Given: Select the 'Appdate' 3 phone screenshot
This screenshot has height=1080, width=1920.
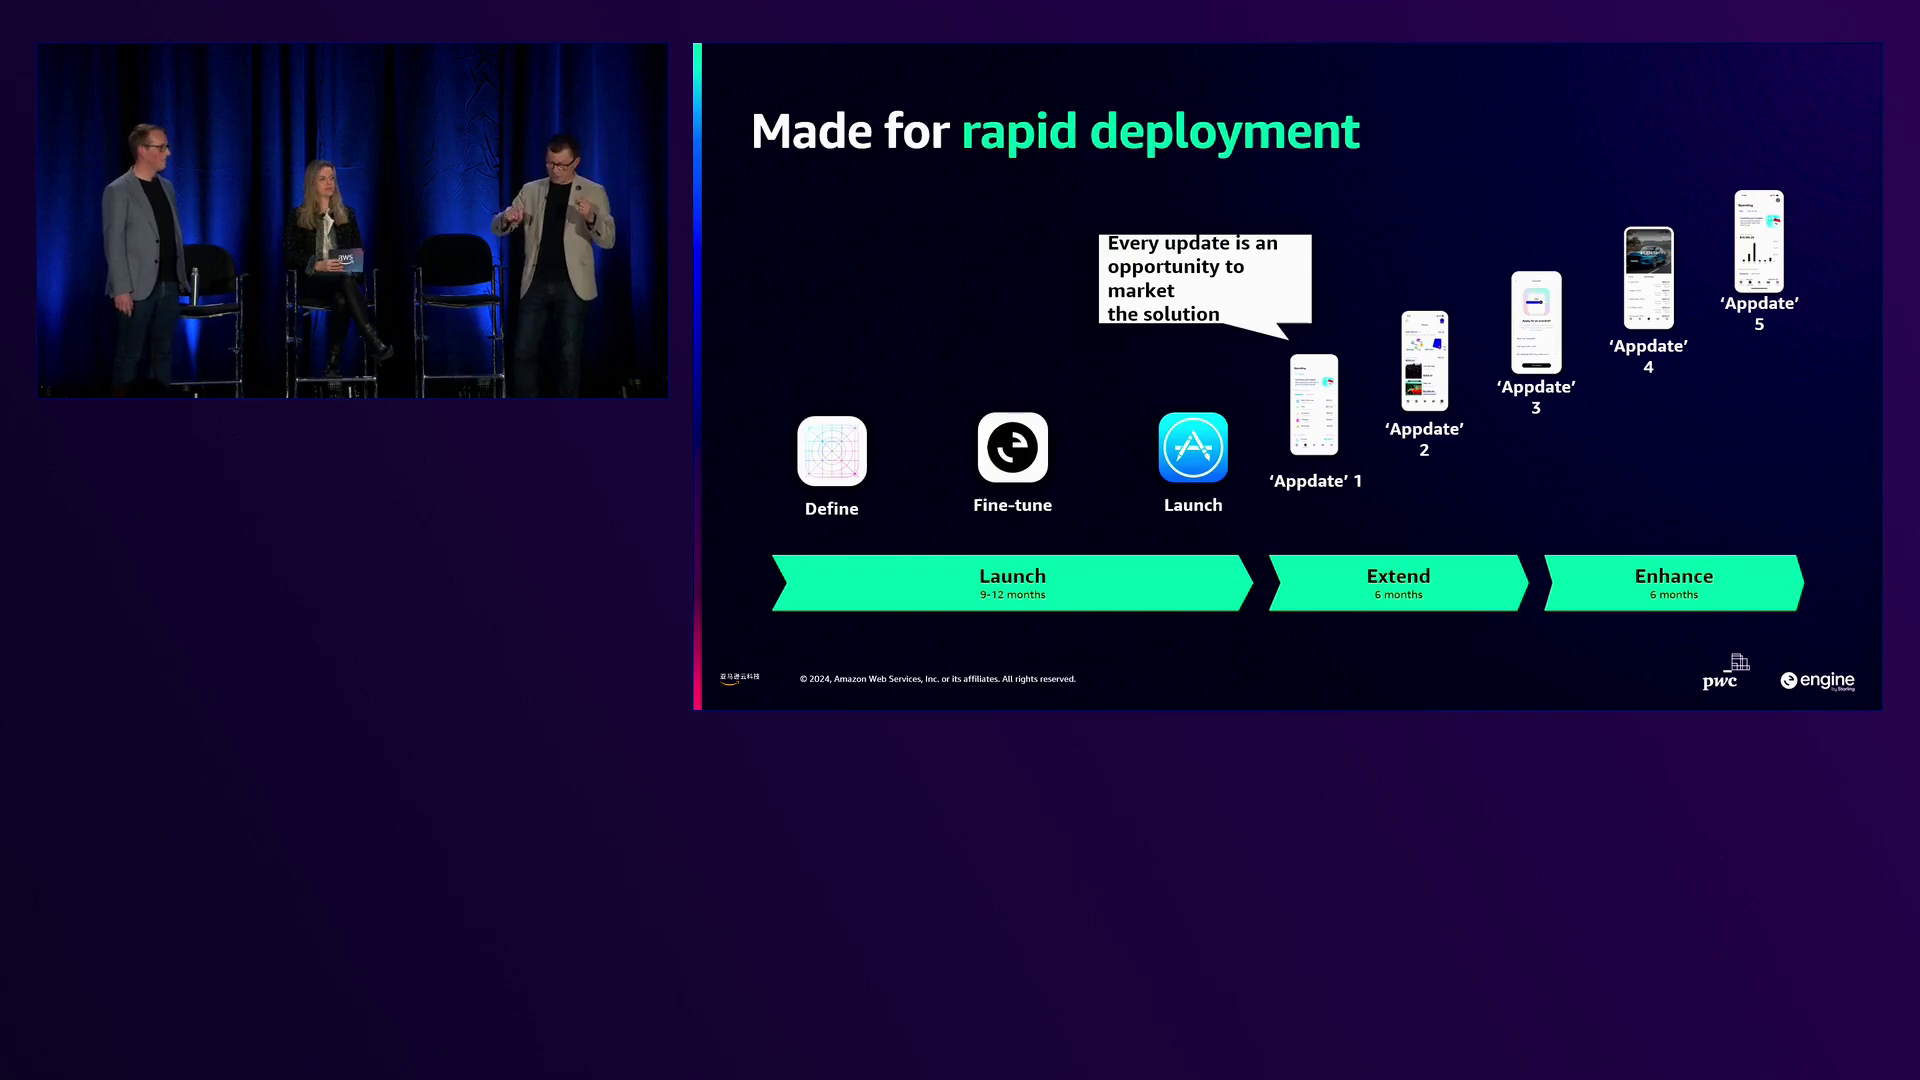Looking at the screenshot, I should (x=1536, y=322).
